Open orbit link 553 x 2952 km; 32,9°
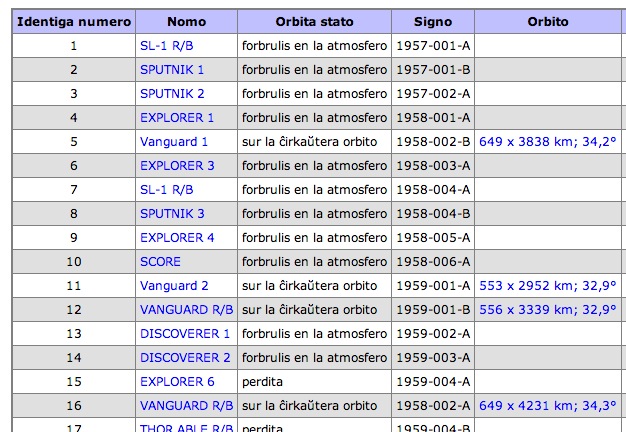 [547, 286]
